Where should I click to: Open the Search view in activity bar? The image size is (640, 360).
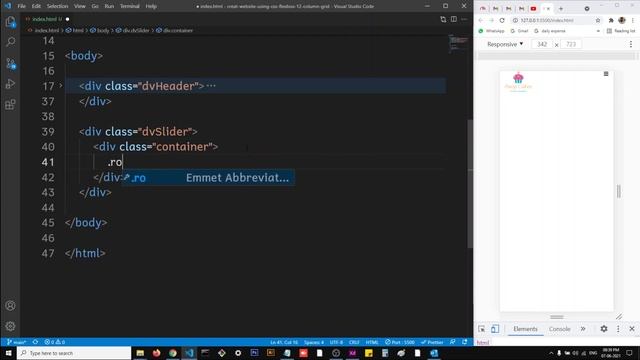[11, 42]
